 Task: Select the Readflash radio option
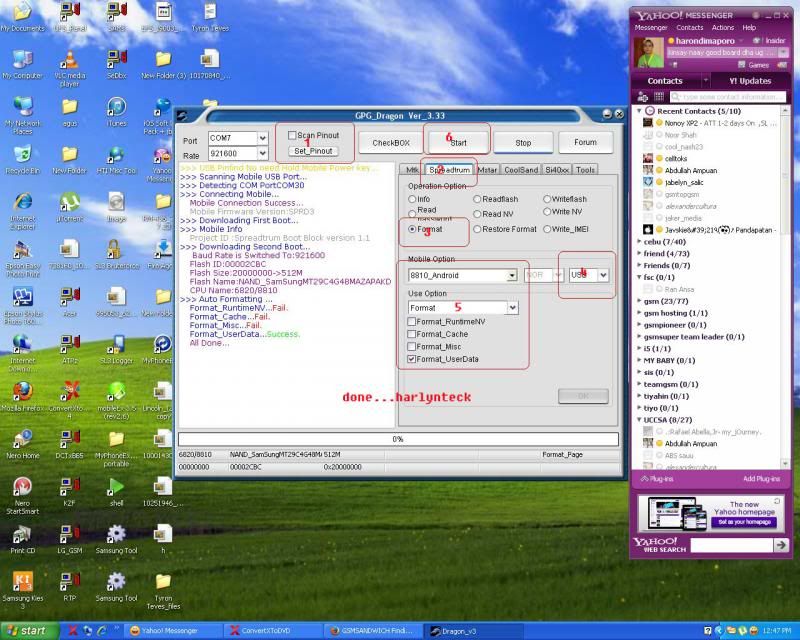pos(476,199)
